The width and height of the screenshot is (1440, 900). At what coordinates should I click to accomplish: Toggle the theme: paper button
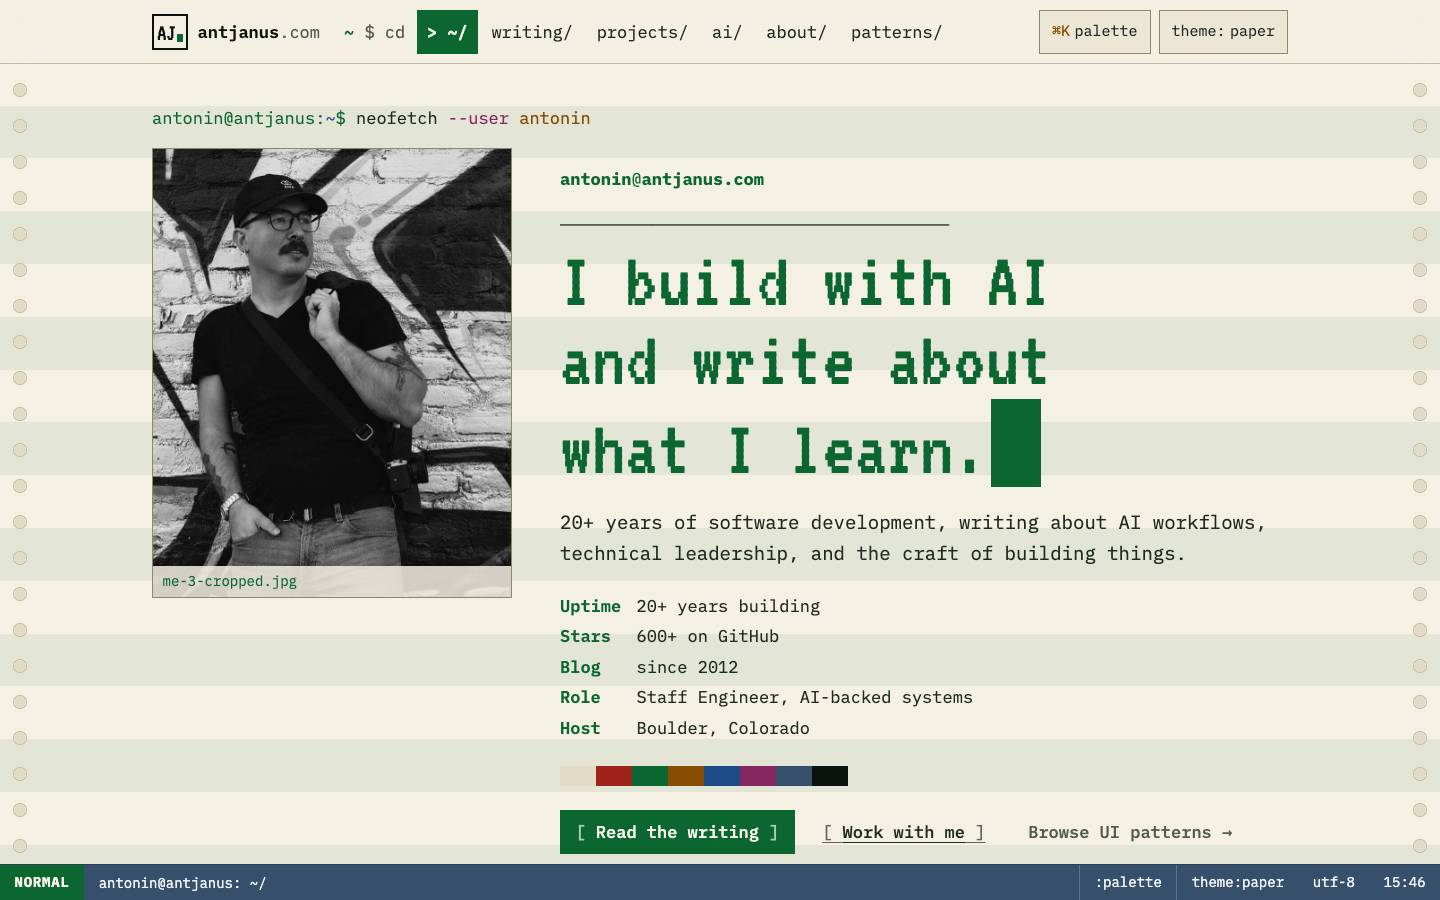(1223, 32)
